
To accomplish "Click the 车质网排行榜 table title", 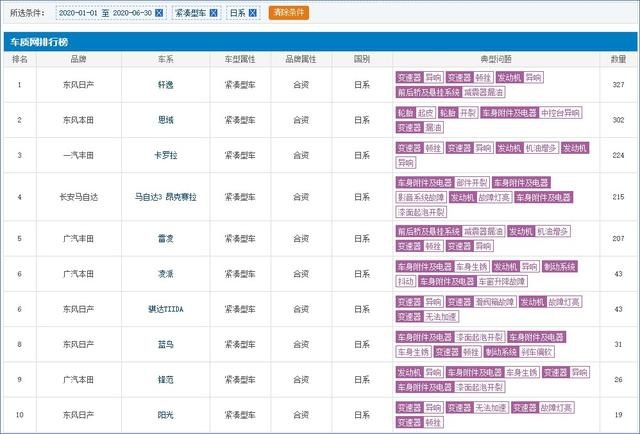I will tap(39, 42).
